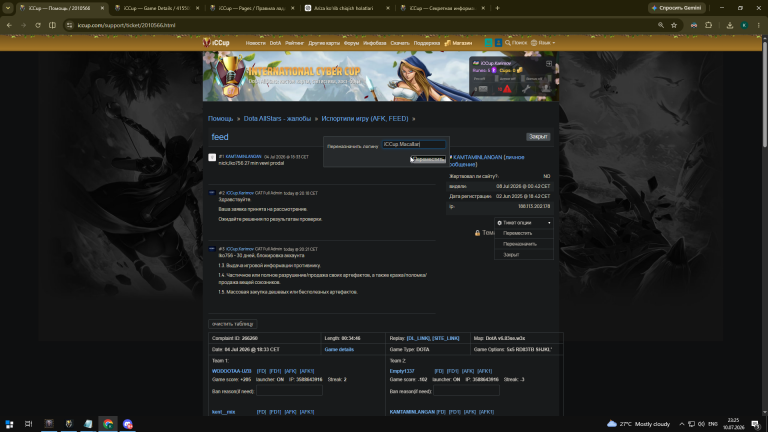This screenshot has width=768, height=432.
Task: Click the reassign login input field
Action: tap(414, 144)
